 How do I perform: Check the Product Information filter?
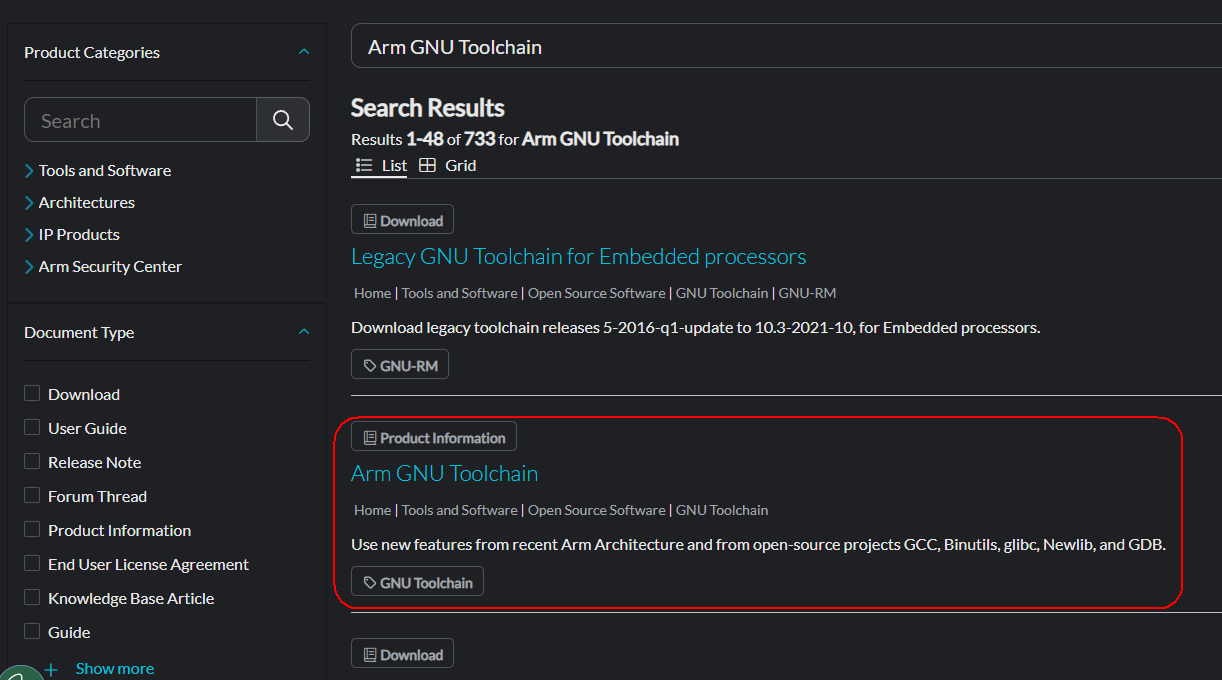coord(32,530)
